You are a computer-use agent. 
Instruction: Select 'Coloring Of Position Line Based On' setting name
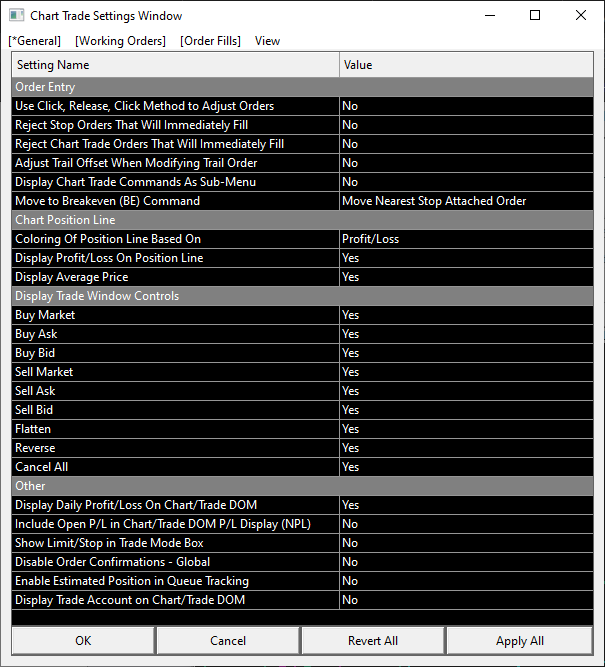[175, 239]
